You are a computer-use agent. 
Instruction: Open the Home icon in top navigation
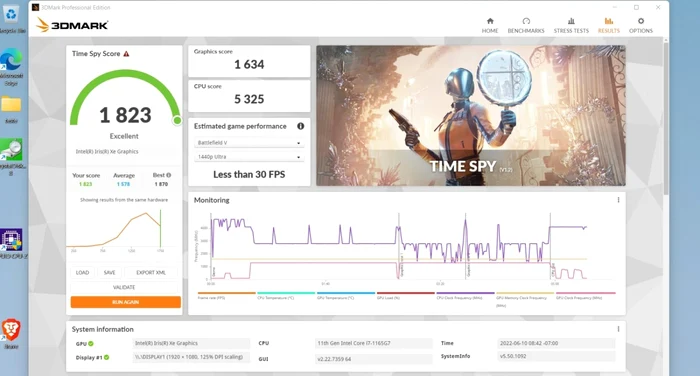pyautogui.click(x=490, y=21)
